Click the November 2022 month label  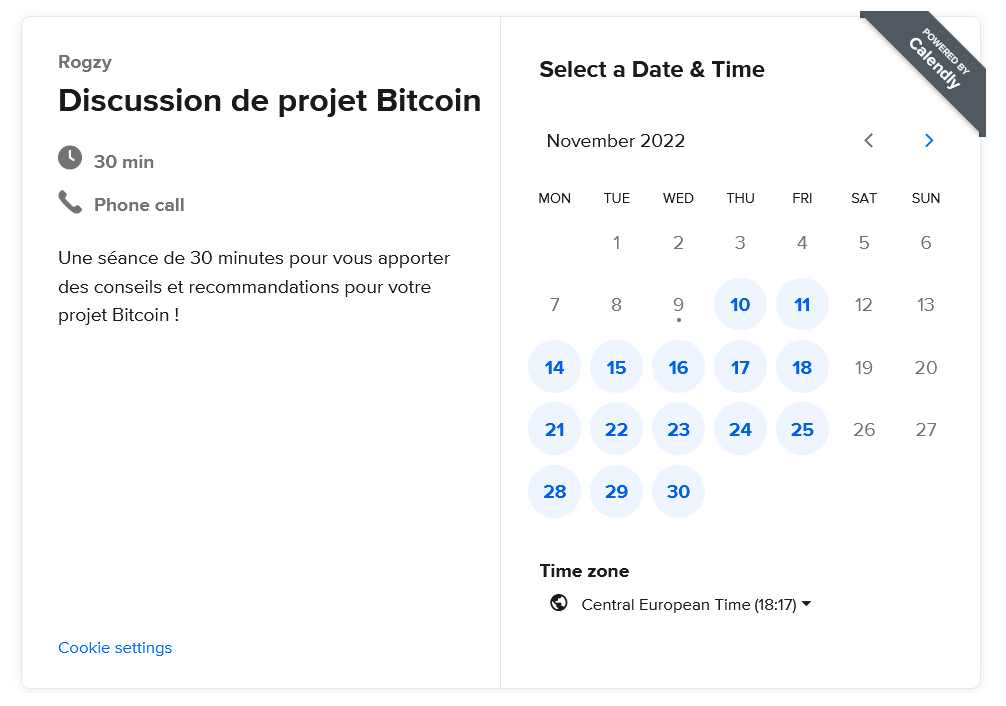[x=616, y=141]
